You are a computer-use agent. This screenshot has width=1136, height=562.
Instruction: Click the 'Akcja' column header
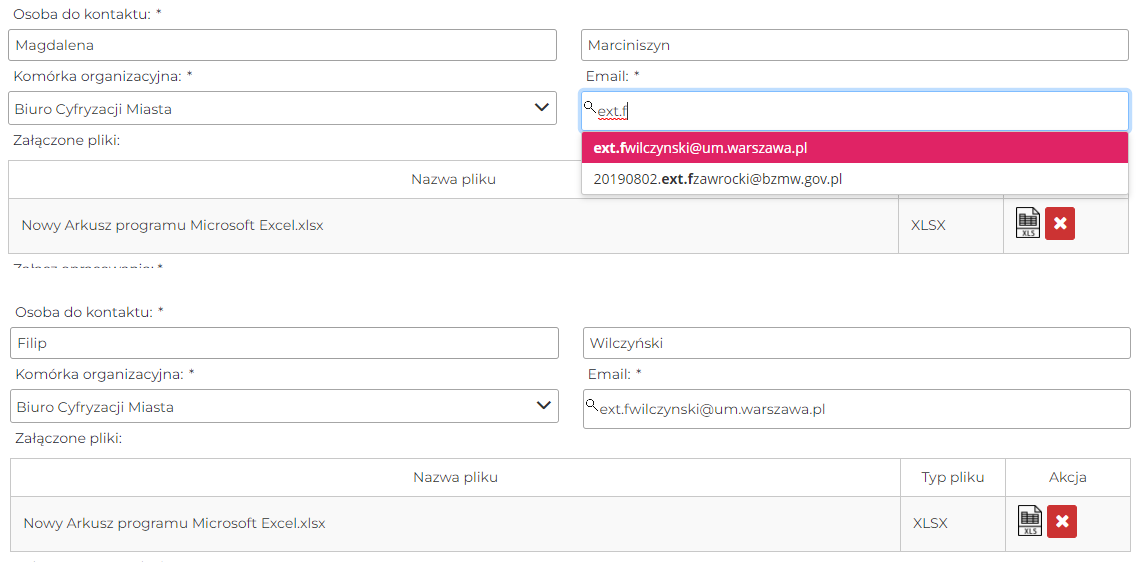1067,477
